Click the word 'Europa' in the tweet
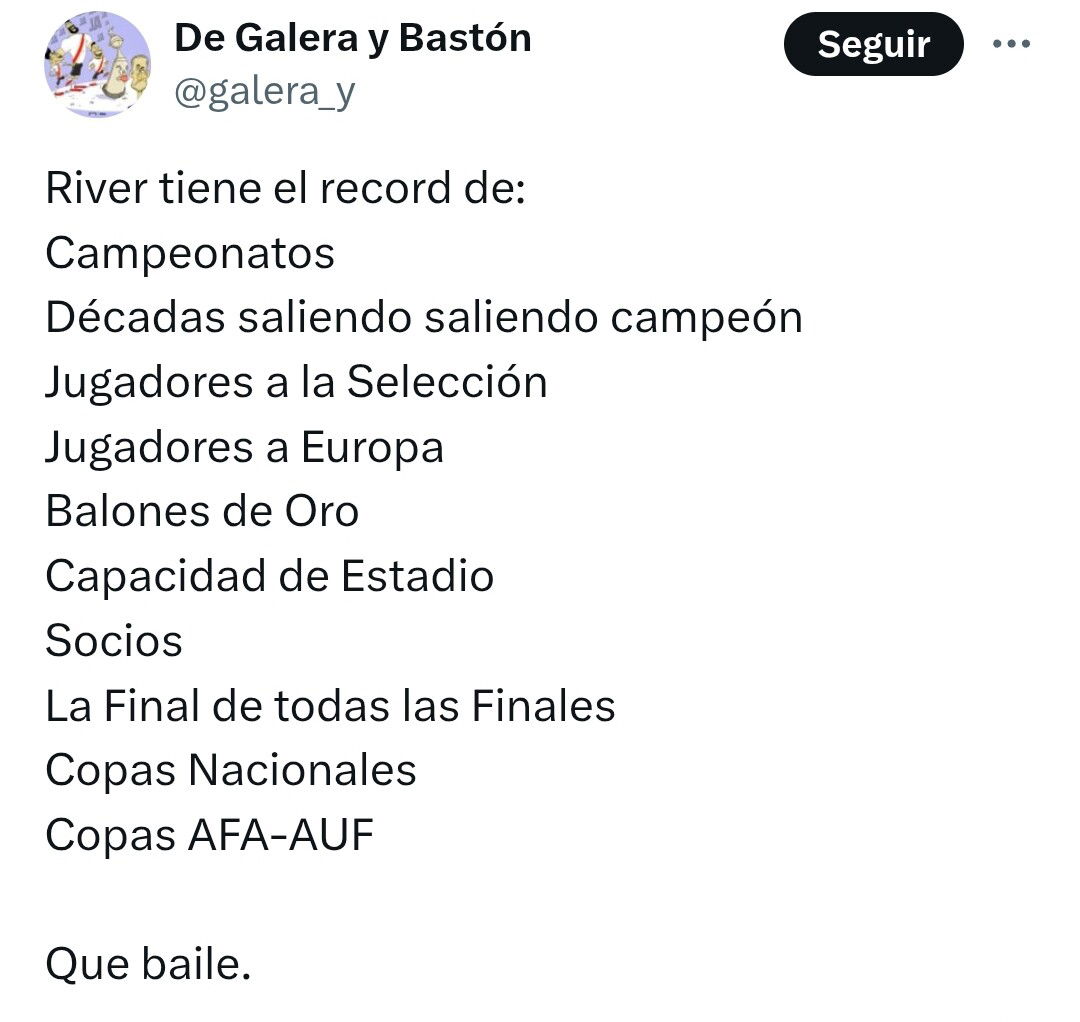 tap(372, 448)
